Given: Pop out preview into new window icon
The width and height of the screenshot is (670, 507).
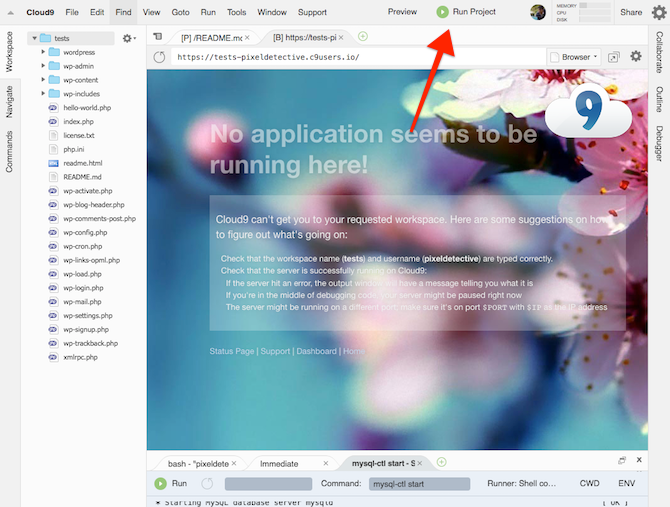Looking at the screenshot, I should coord(614,57).
